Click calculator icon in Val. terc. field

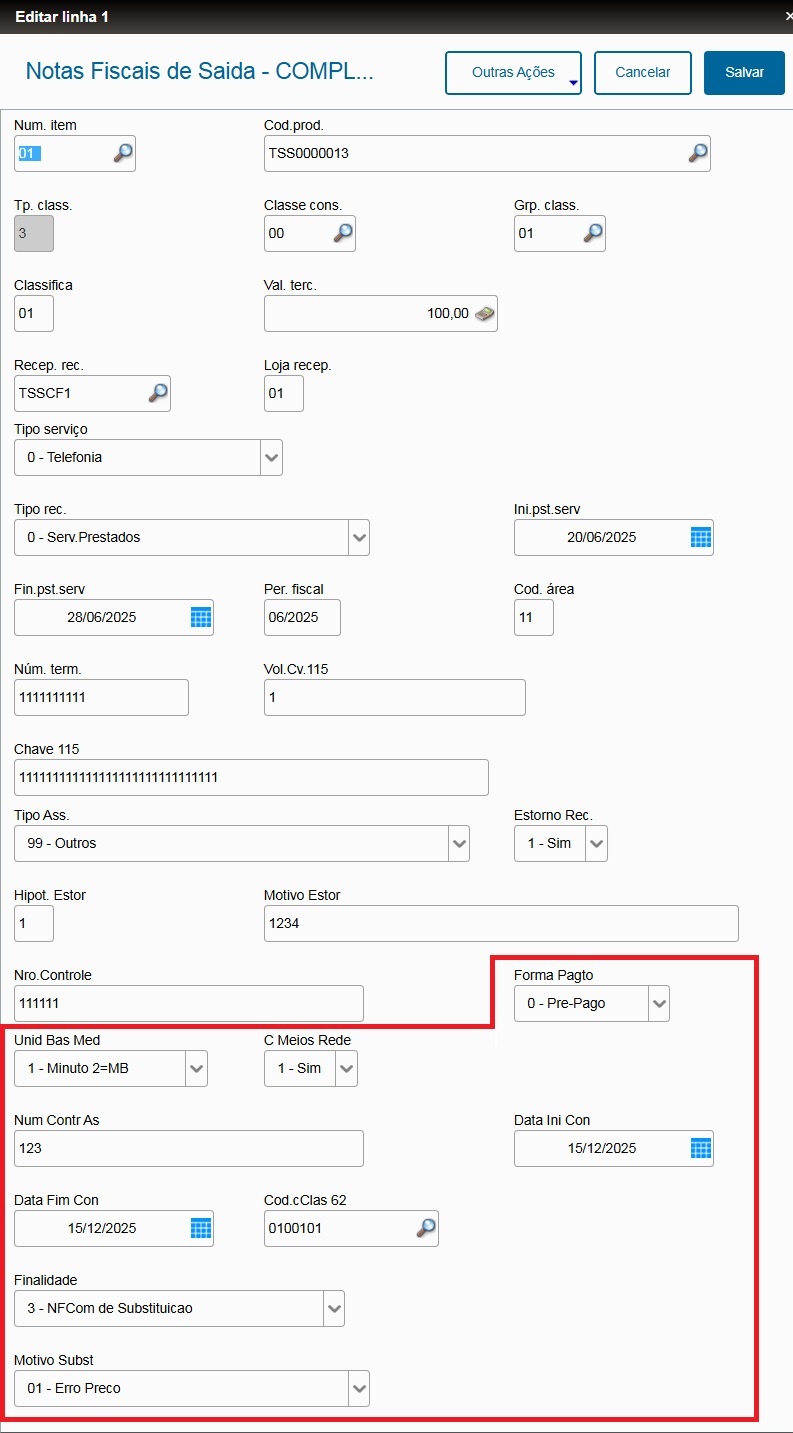tap(485, 313)
